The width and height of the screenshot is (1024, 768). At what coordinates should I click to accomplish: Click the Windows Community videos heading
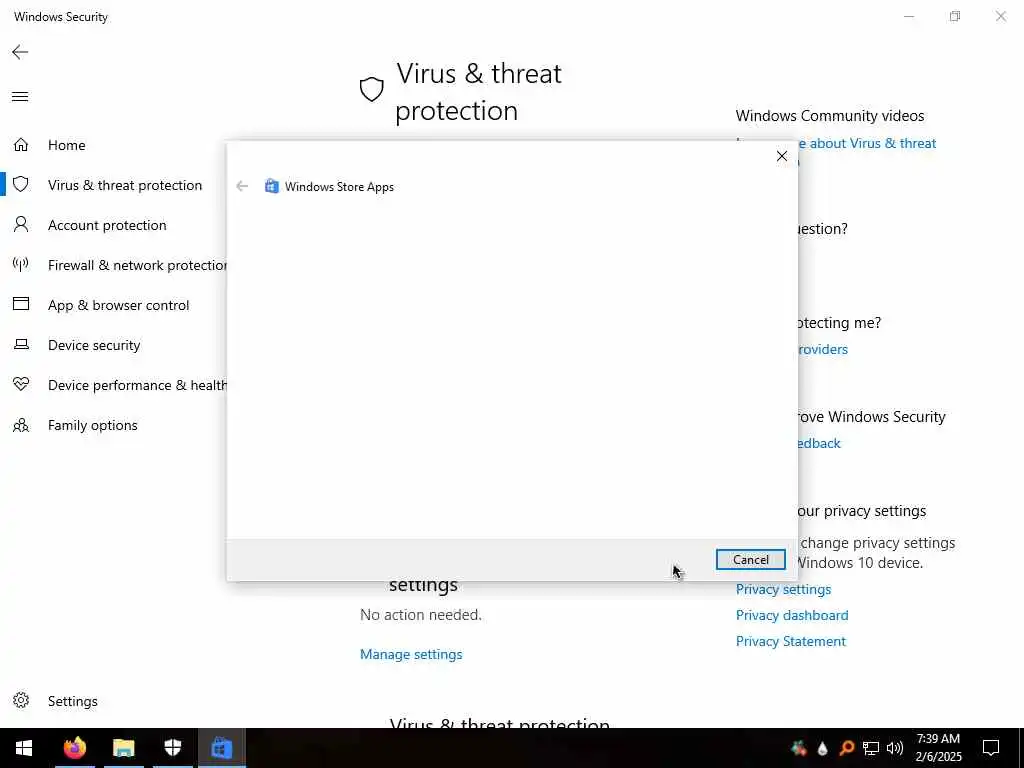click(x=829, y=116)
